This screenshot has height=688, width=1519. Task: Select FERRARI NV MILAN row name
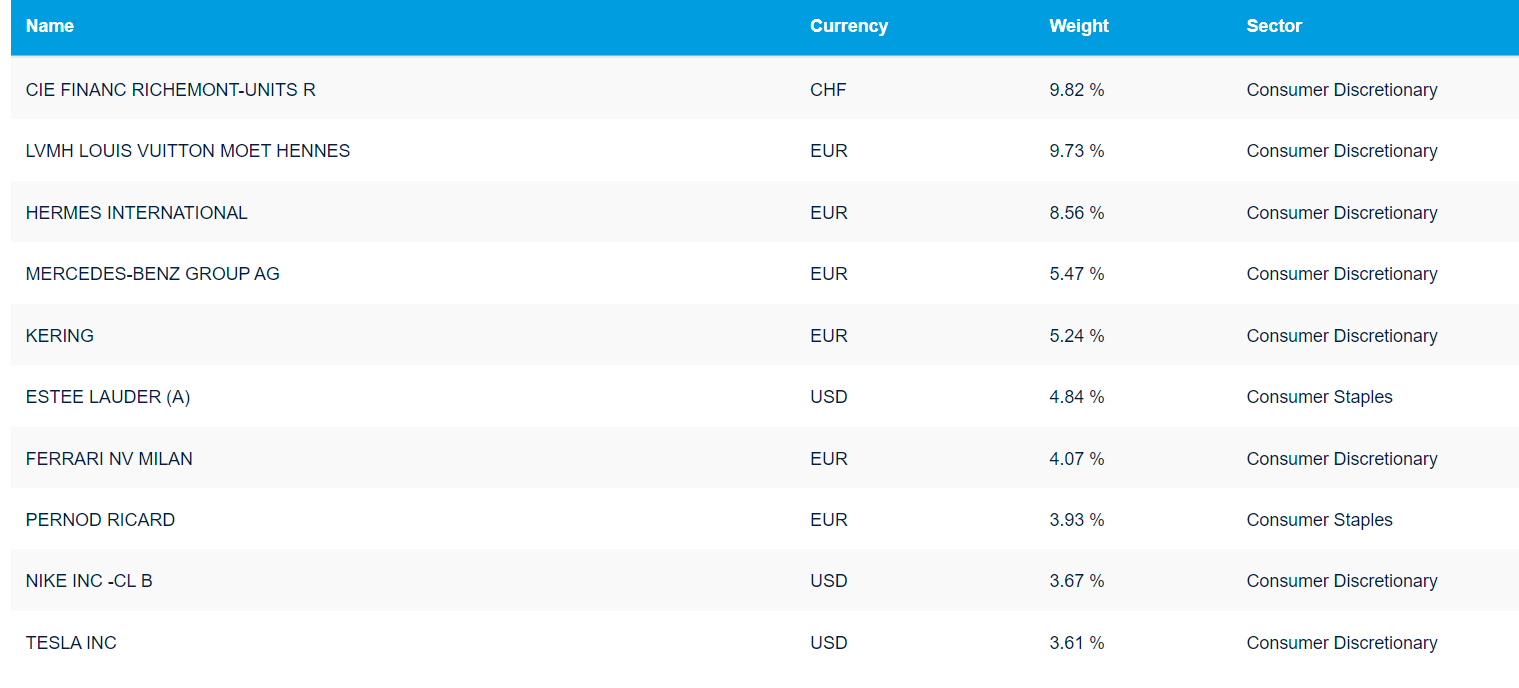pos(109,459)
